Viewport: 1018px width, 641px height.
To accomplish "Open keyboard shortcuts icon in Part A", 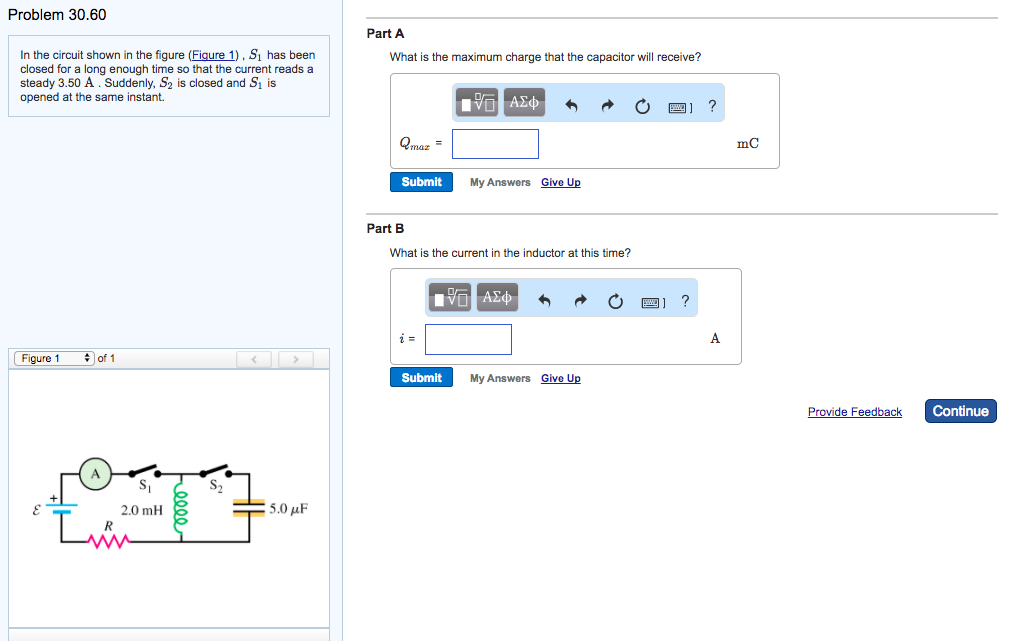I will coord(680,108).
